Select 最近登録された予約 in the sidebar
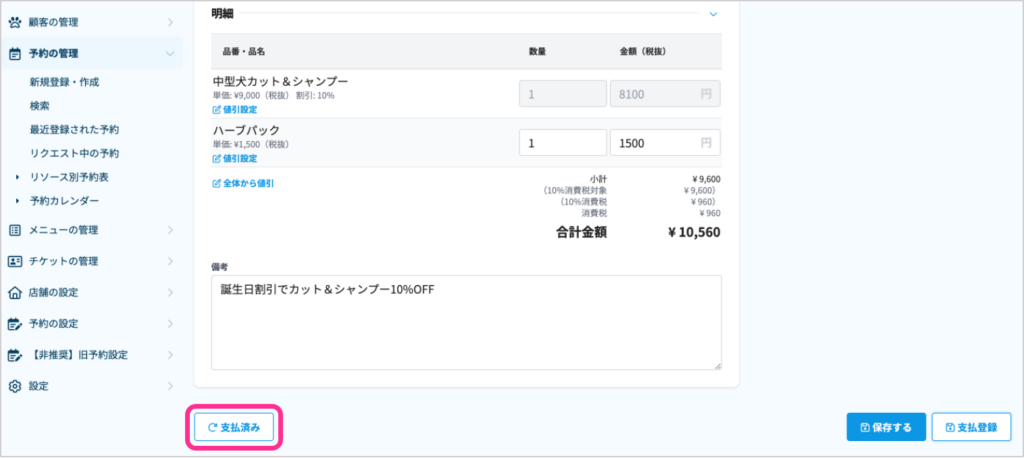This screenshot has width=1024, height=458. click(x=74, y=130)
